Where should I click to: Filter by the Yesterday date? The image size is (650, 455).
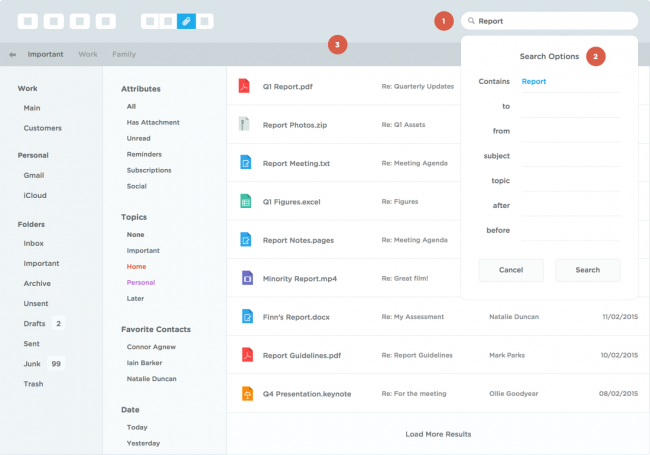[143, 443]
